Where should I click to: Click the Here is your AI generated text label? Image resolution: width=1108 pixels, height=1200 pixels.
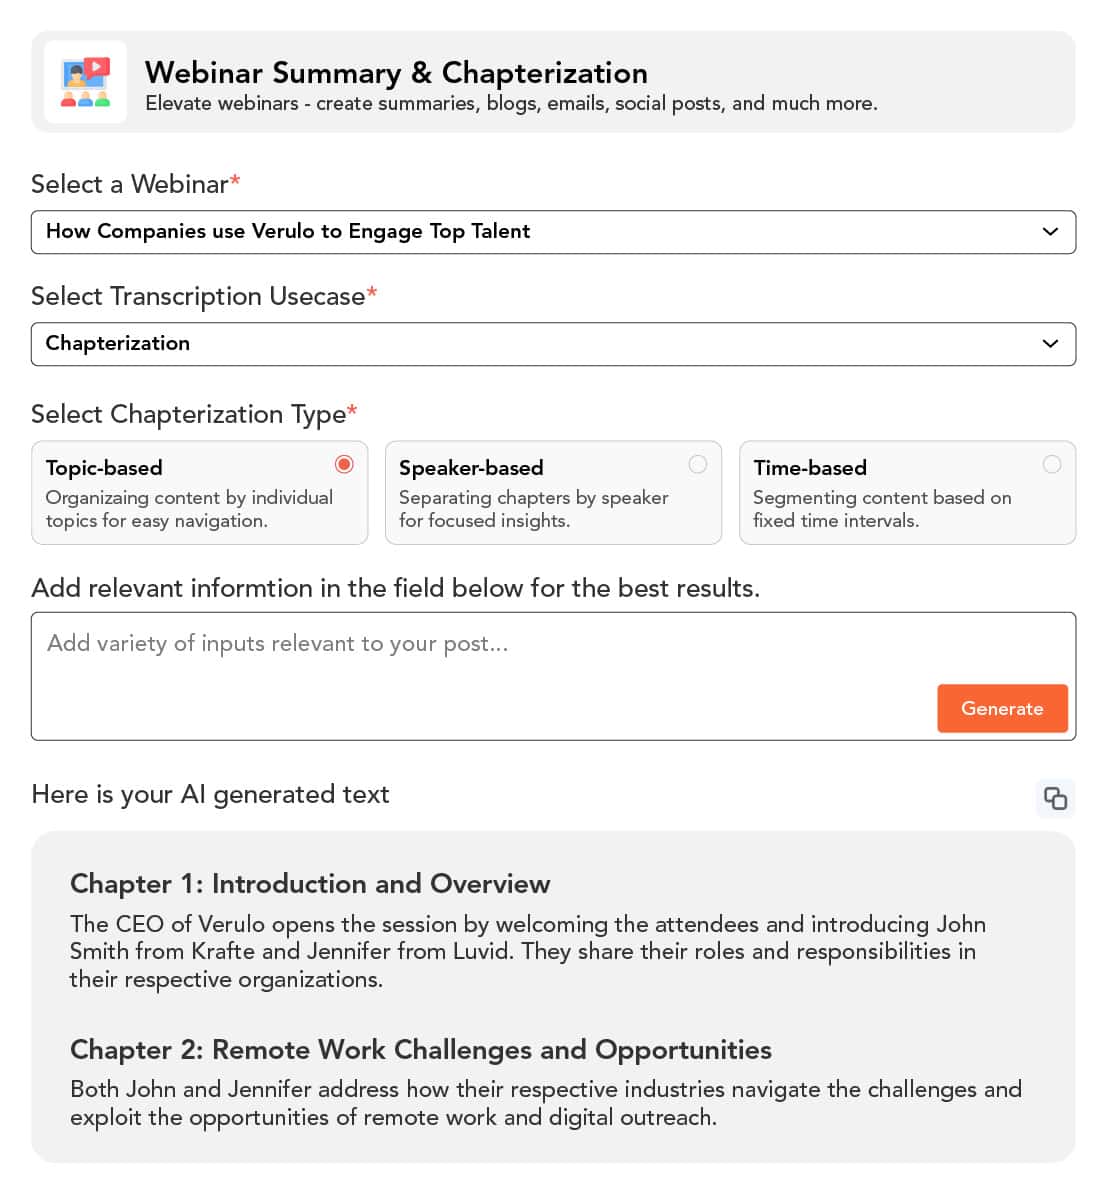[210, 794]
